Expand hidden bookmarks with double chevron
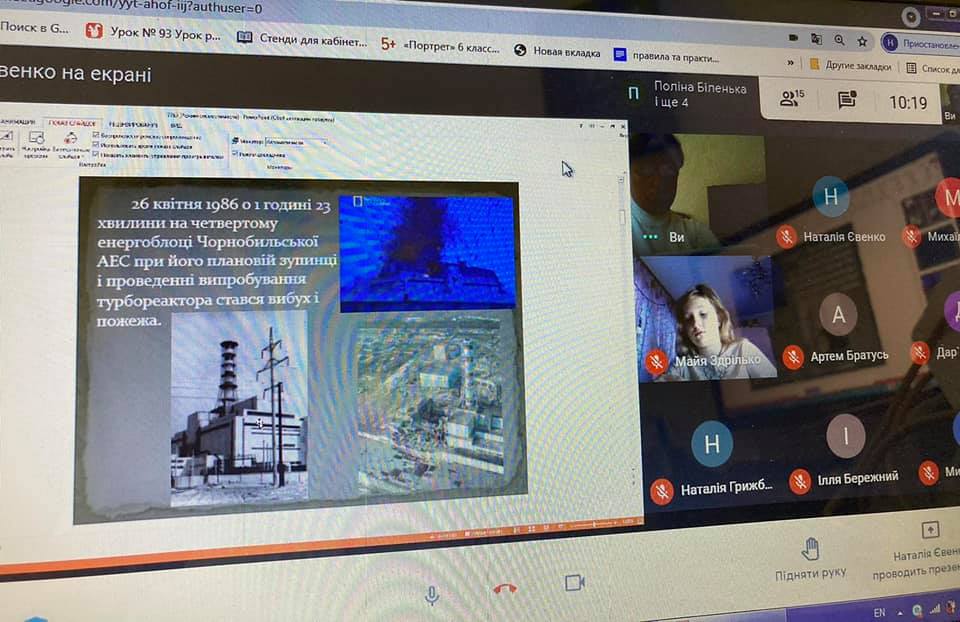This screenshot has width=960, height=622. (x=790, y=62)
